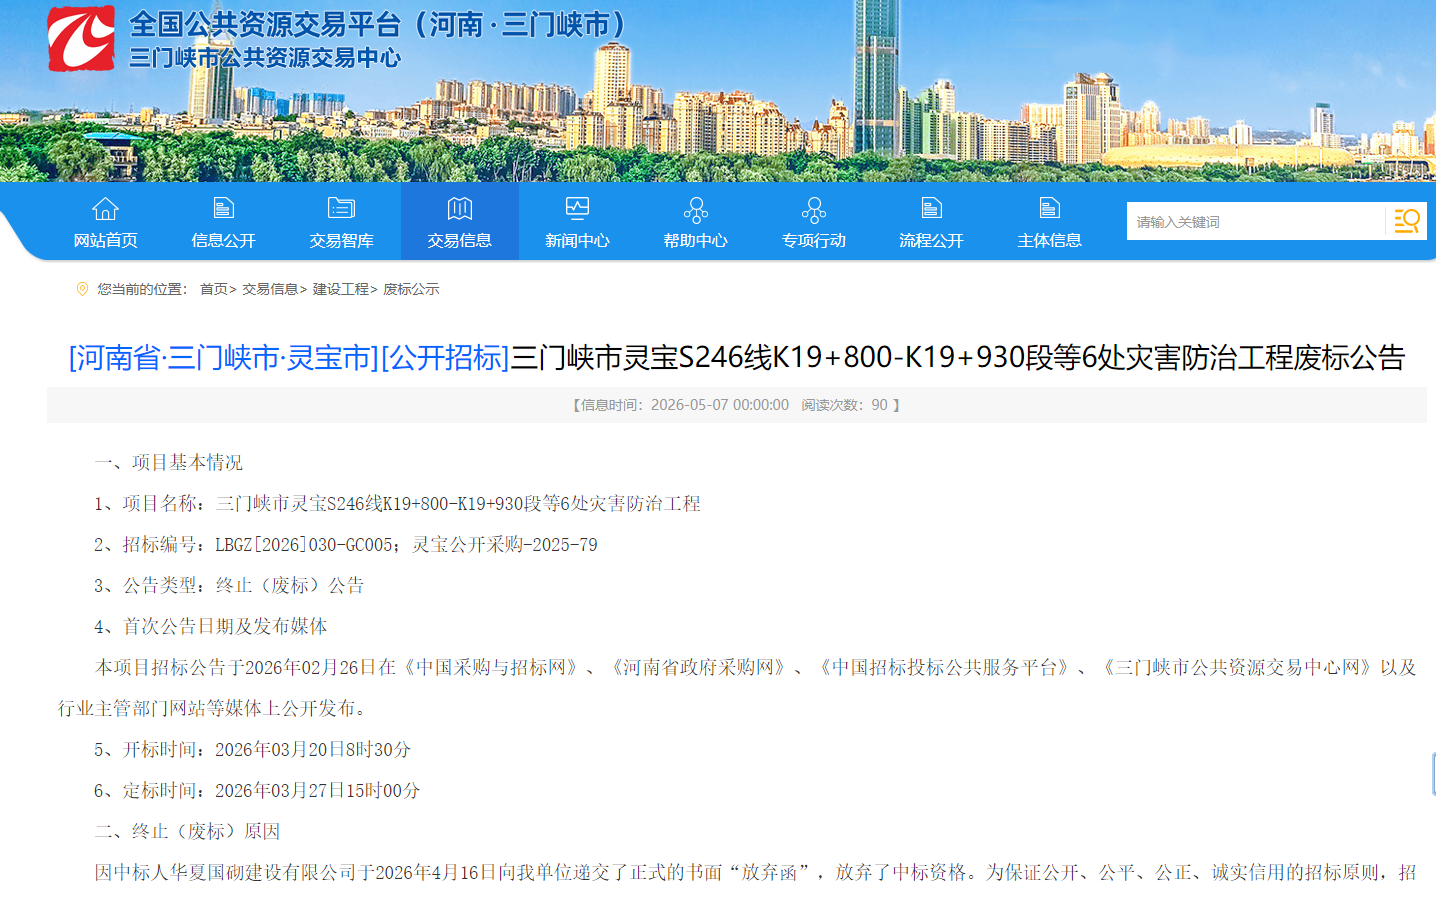The width and height of the screenshot is (1436, 901).
Task: Click the heading 一、项目基本情况
Action: 168,462
